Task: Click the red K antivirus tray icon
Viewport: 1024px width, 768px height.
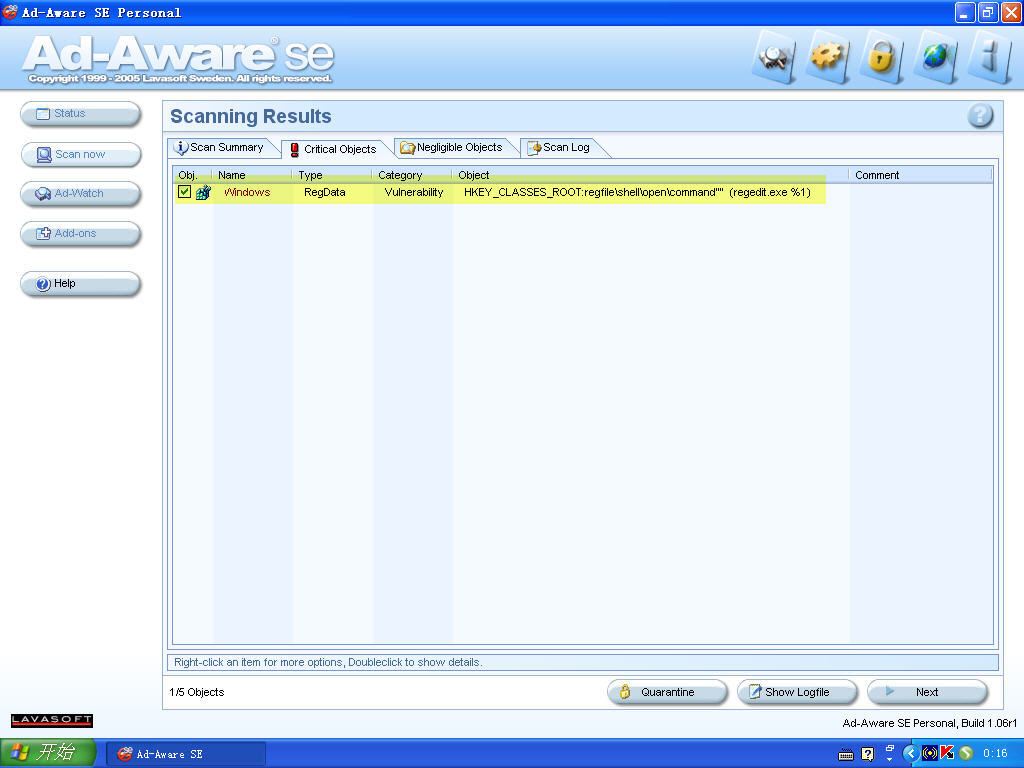Action: (x=947, y=754)
